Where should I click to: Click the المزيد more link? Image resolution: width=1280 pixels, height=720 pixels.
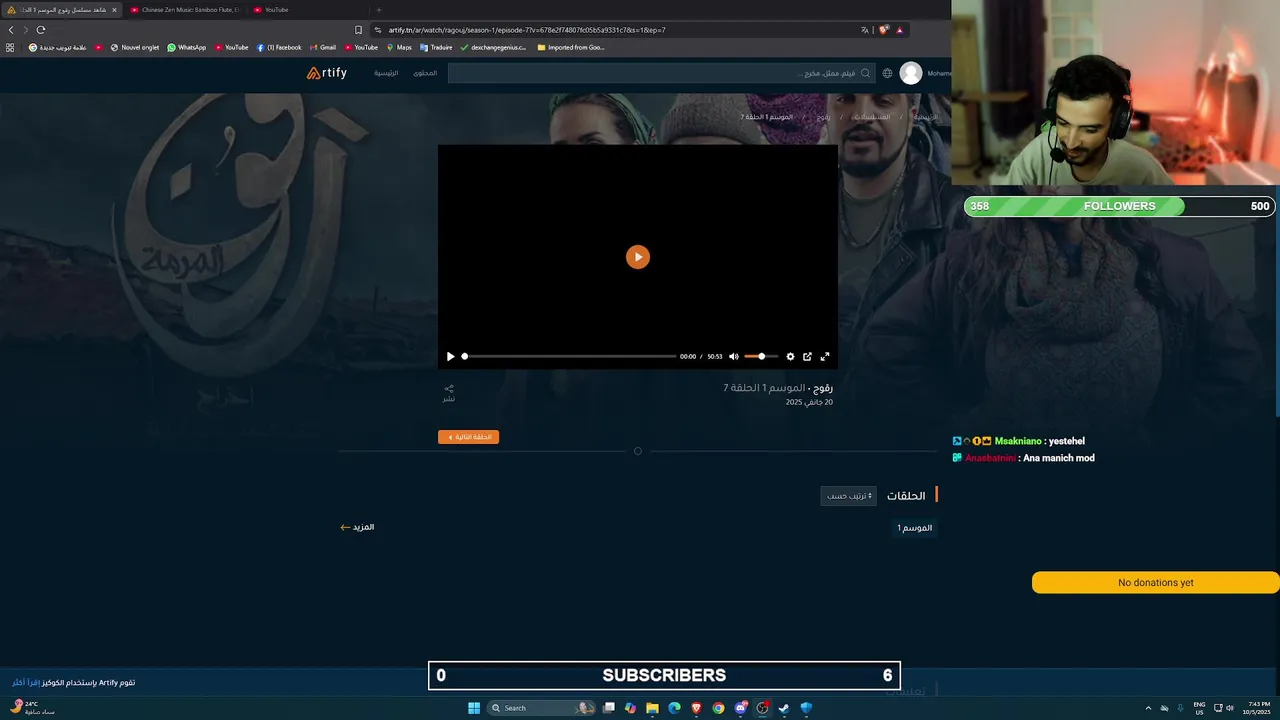pos(357,527)
